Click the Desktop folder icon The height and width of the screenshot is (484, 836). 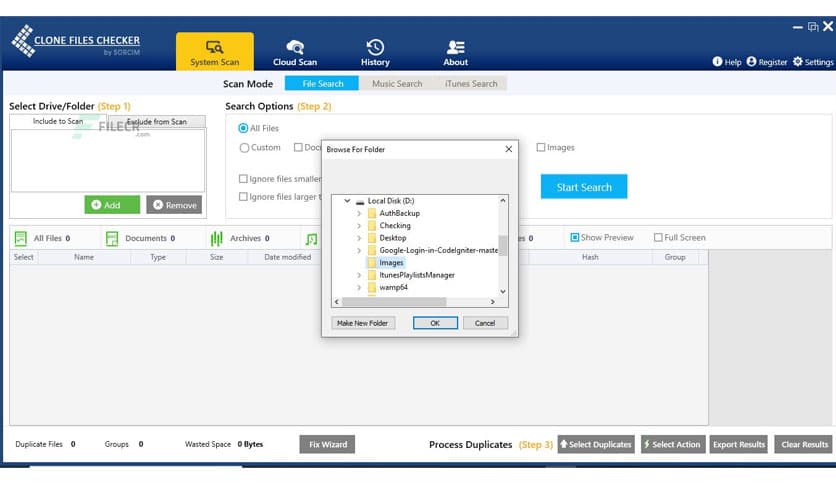pos(372,238)
